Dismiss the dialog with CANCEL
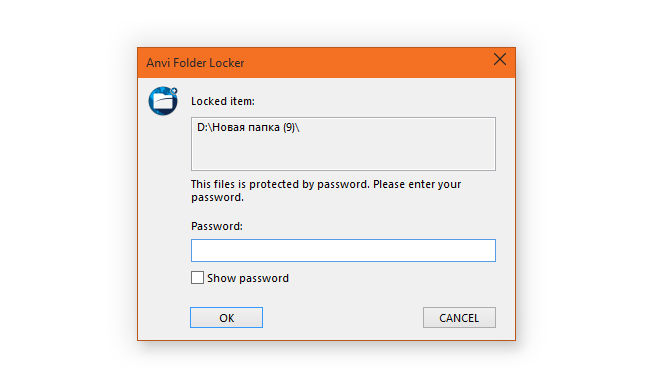Image resolution: width=650 pixels, height=384 pixels. [459, 318]
